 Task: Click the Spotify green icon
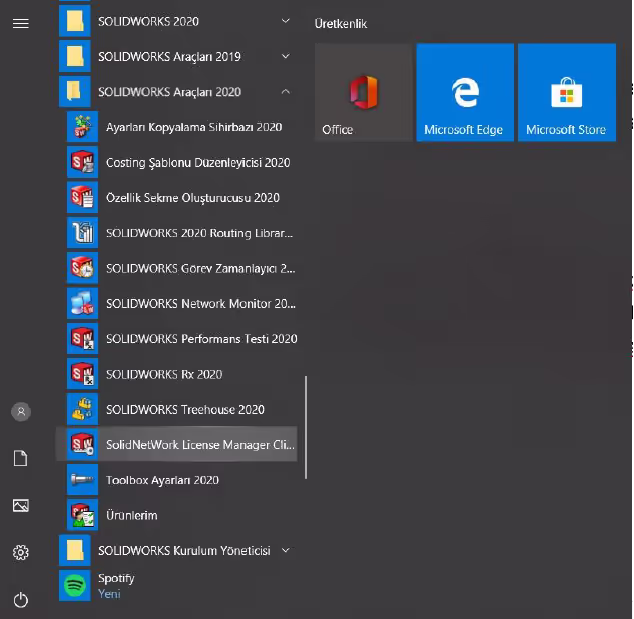(75, 585)
